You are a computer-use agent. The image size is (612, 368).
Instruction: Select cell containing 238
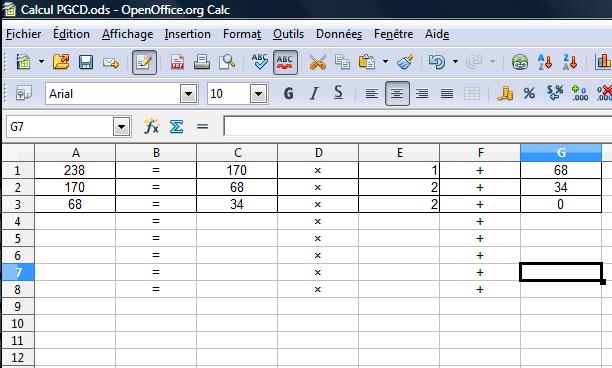click(x=75, y=170)
